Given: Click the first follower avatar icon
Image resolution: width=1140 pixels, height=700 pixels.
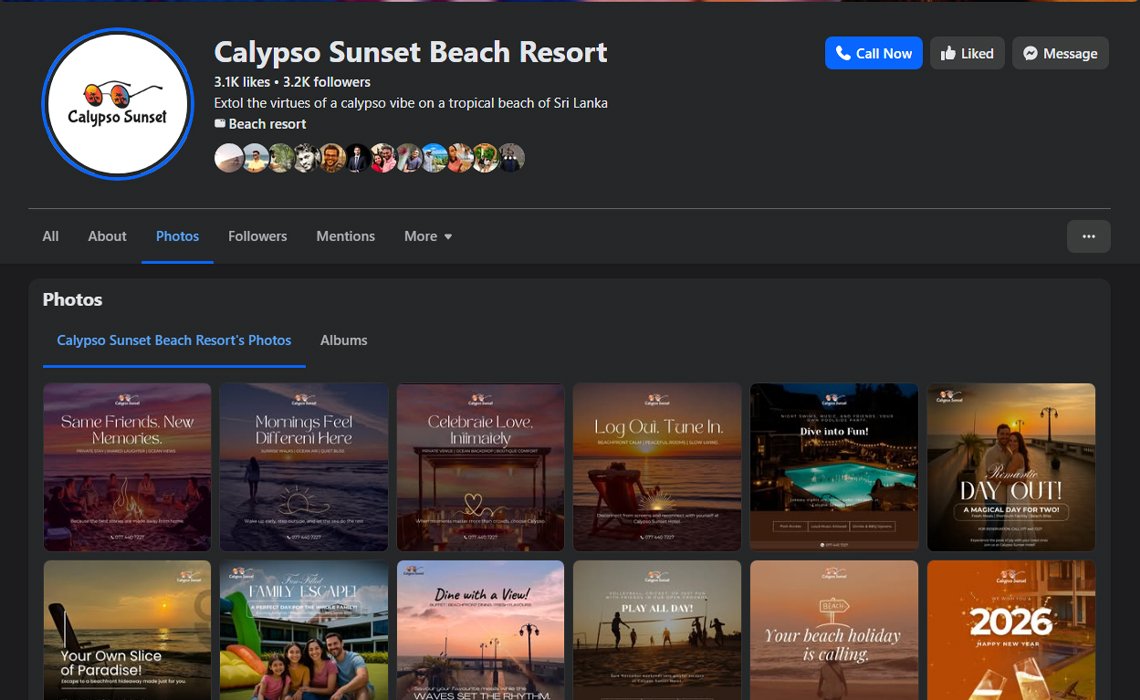Looking at the screenshot, I should [x=228, y=158].
